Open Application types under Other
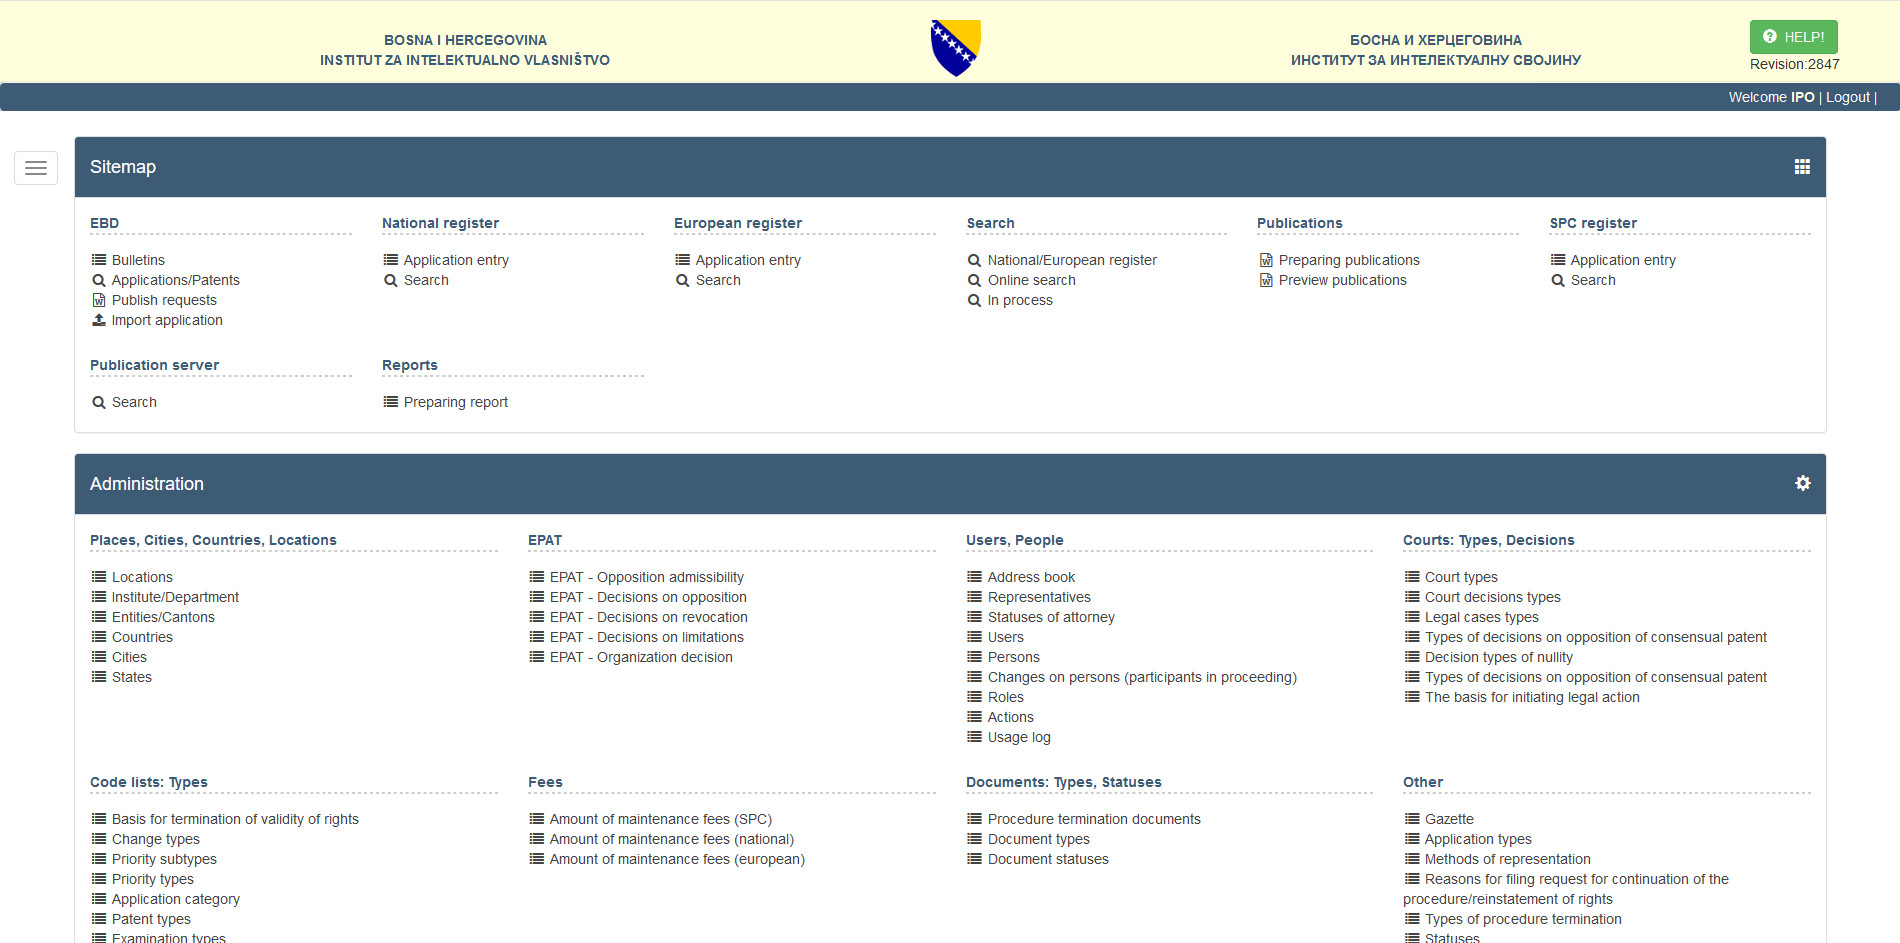1900x943 pixels. [x=1478, y=839]
